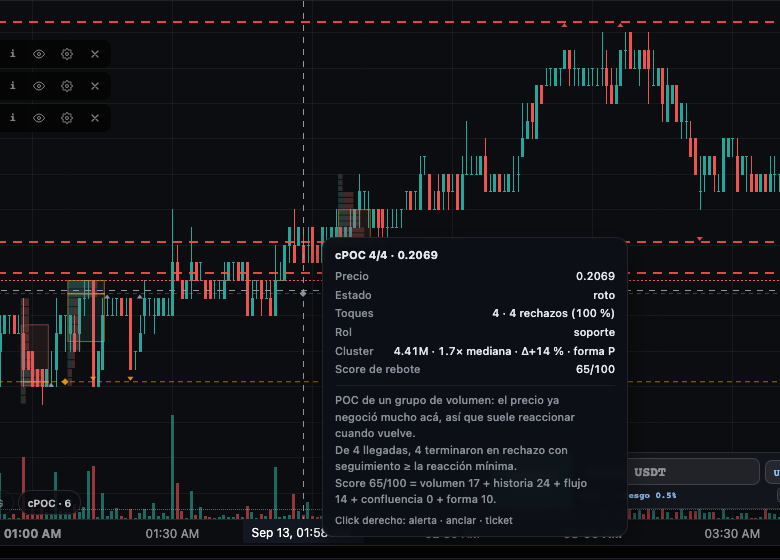Click 'Click derecho: alerta · anclar · ticket' hint
Image resolution: width=780 pixels, height=560 pixels.
click(424, 520)
